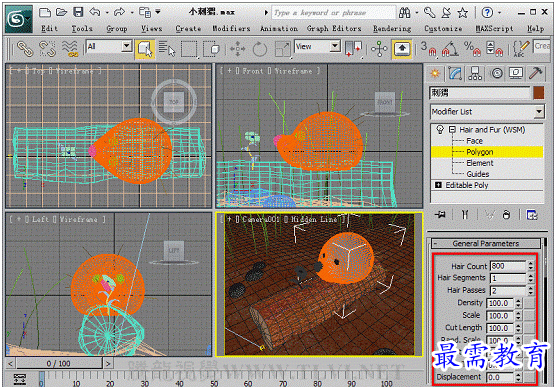Adjust the Hair Passes spinner arrows
This screenshot has width=556, height=387.
[x=530, y=291]
